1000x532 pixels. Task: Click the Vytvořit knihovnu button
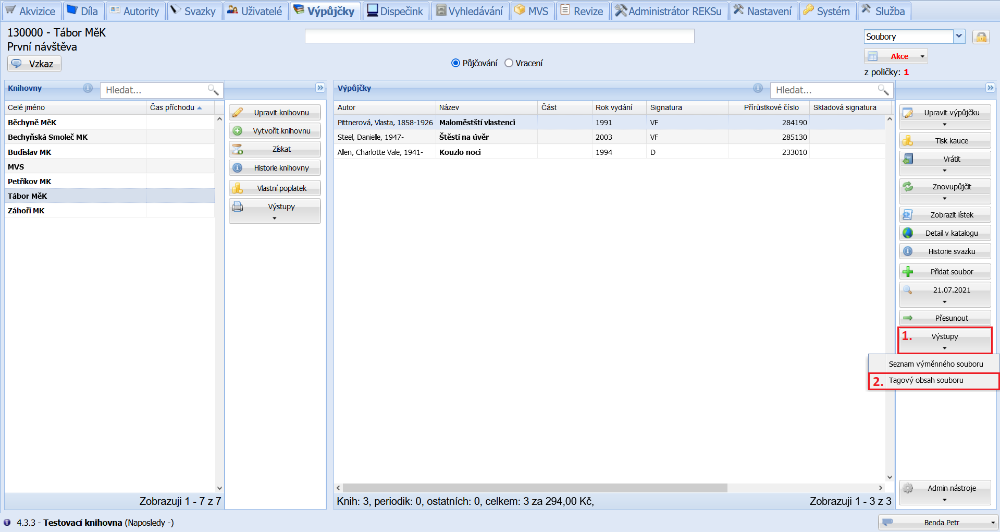pyautogui.click(x=275, y=131)
